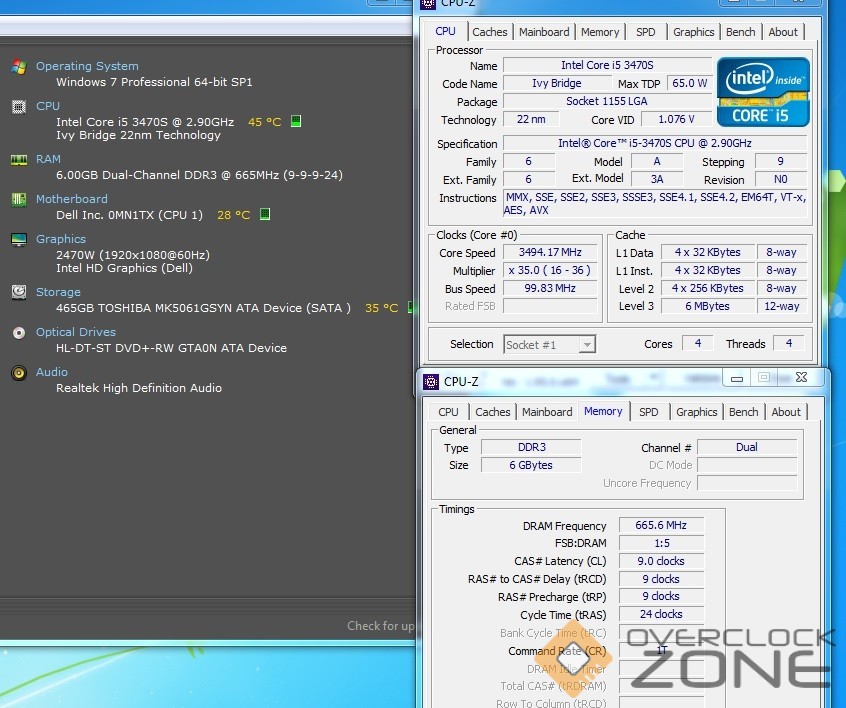Open Graphics tab in the CPU-Z processor window
The height and width of the screenshot is (708, 846).
point(693,32)
